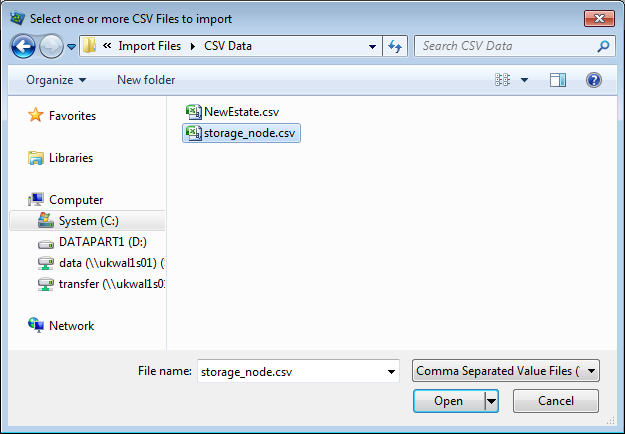Select System (C:) in navigation pane
625x434 pixels.
[91, 221]
